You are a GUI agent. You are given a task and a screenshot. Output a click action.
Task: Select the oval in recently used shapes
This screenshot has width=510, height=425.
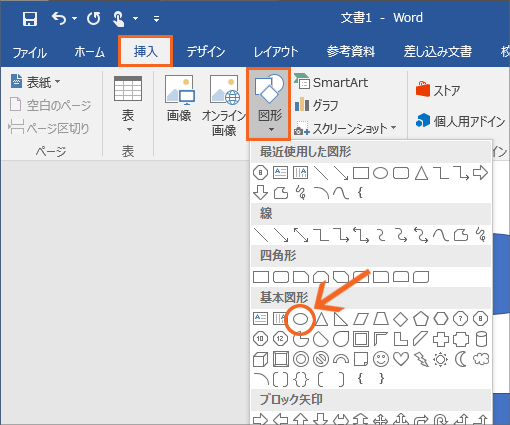click(380, 173)
